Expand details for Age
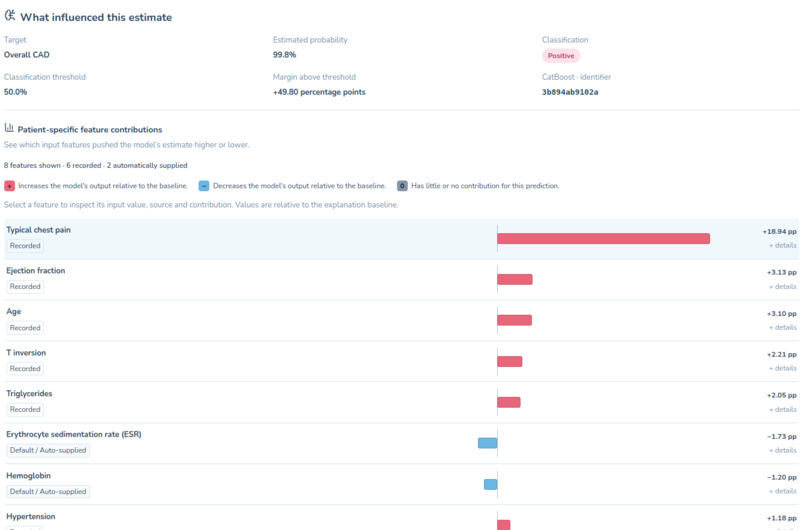The width and height of the screenshot is (806, 530). pos(783,327)
